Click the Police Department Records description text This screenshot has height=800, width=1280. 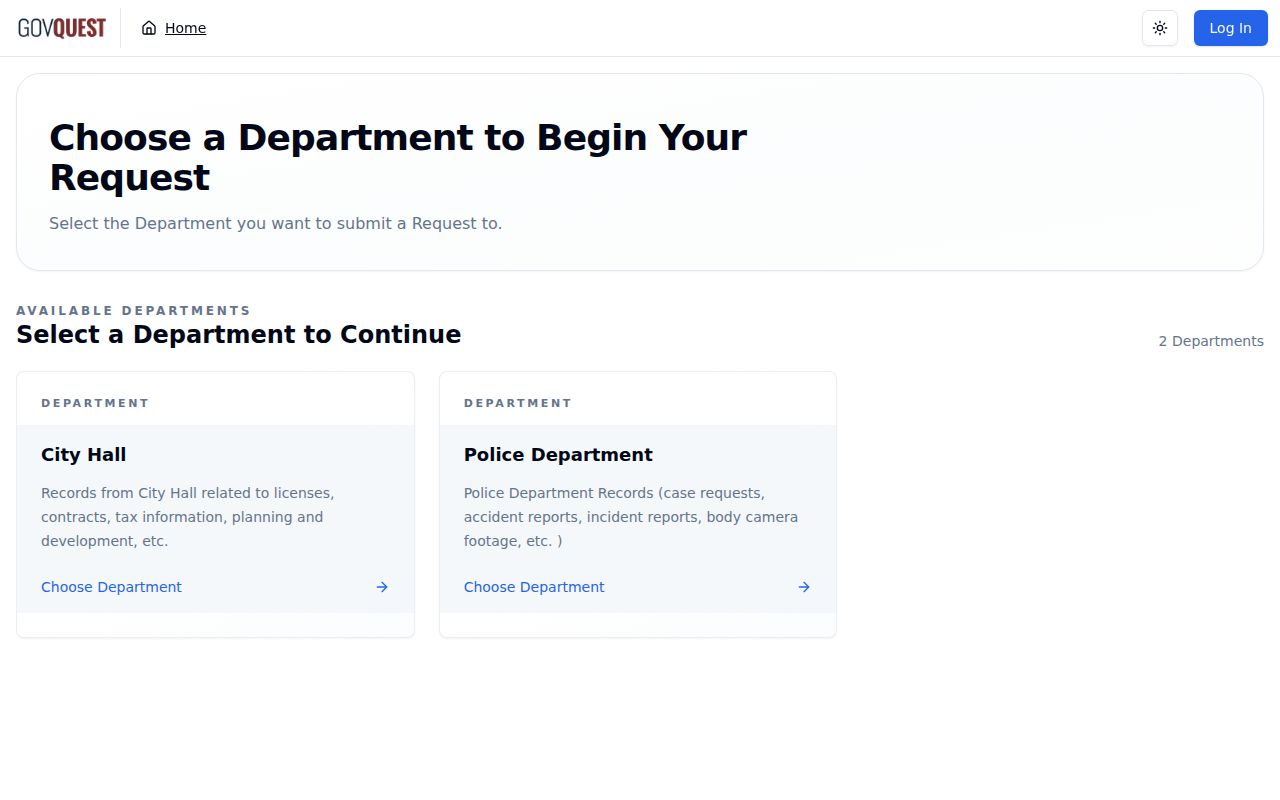tap(631, 517)
